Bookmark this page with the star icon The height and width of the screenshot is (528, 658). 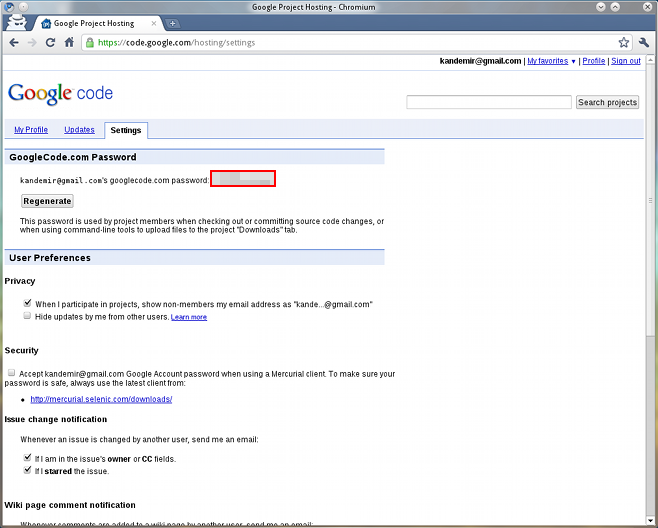pyautogui.click(x=624, y=42)
